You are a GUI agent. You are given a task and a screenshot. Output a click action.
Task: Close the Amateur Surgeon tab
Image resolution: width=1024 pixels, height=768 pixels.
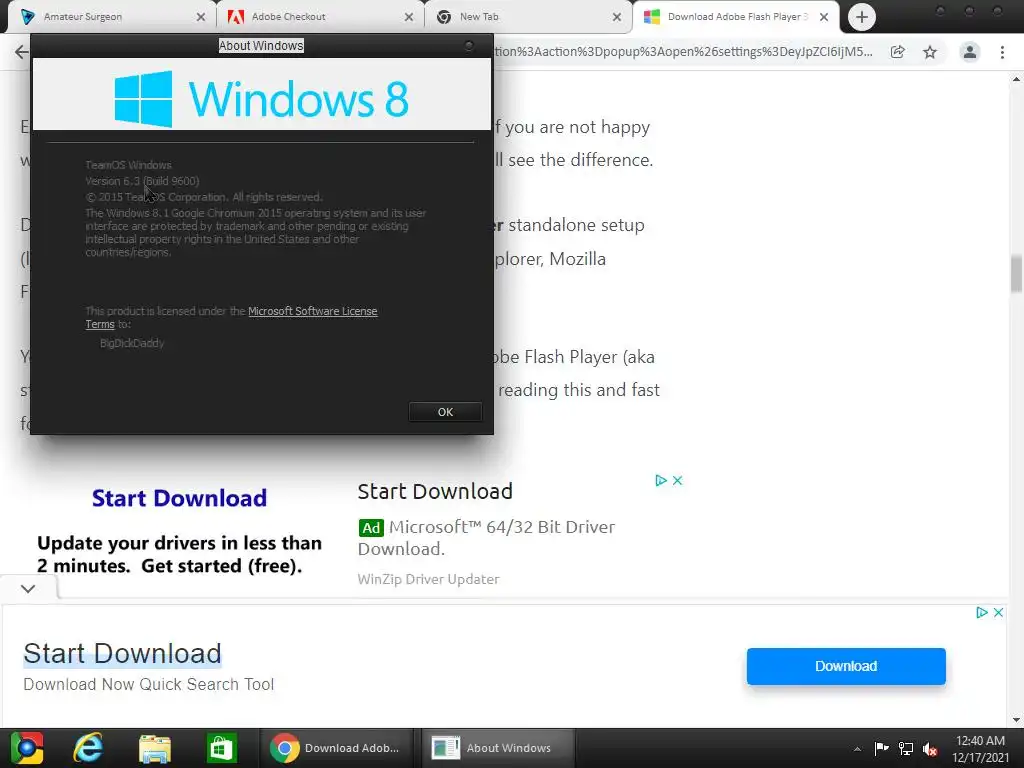[x=200, y=18]
